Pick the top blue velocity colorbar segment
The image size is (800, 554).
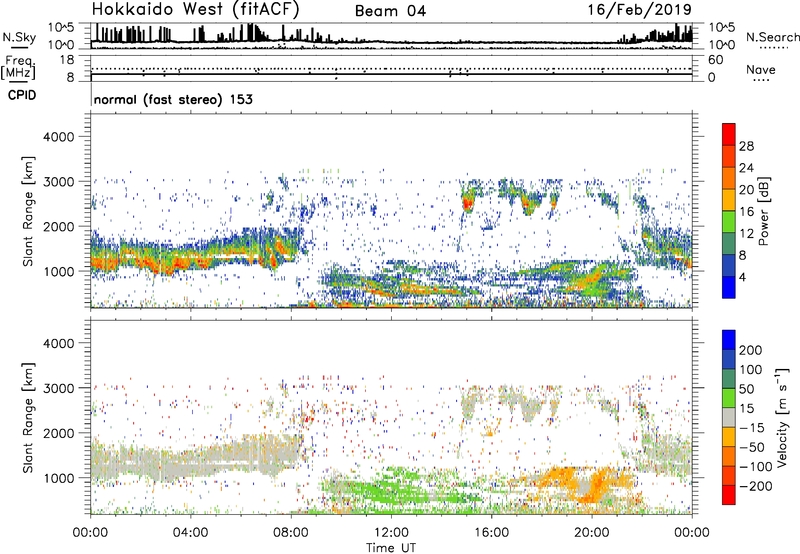click(729, 340)
